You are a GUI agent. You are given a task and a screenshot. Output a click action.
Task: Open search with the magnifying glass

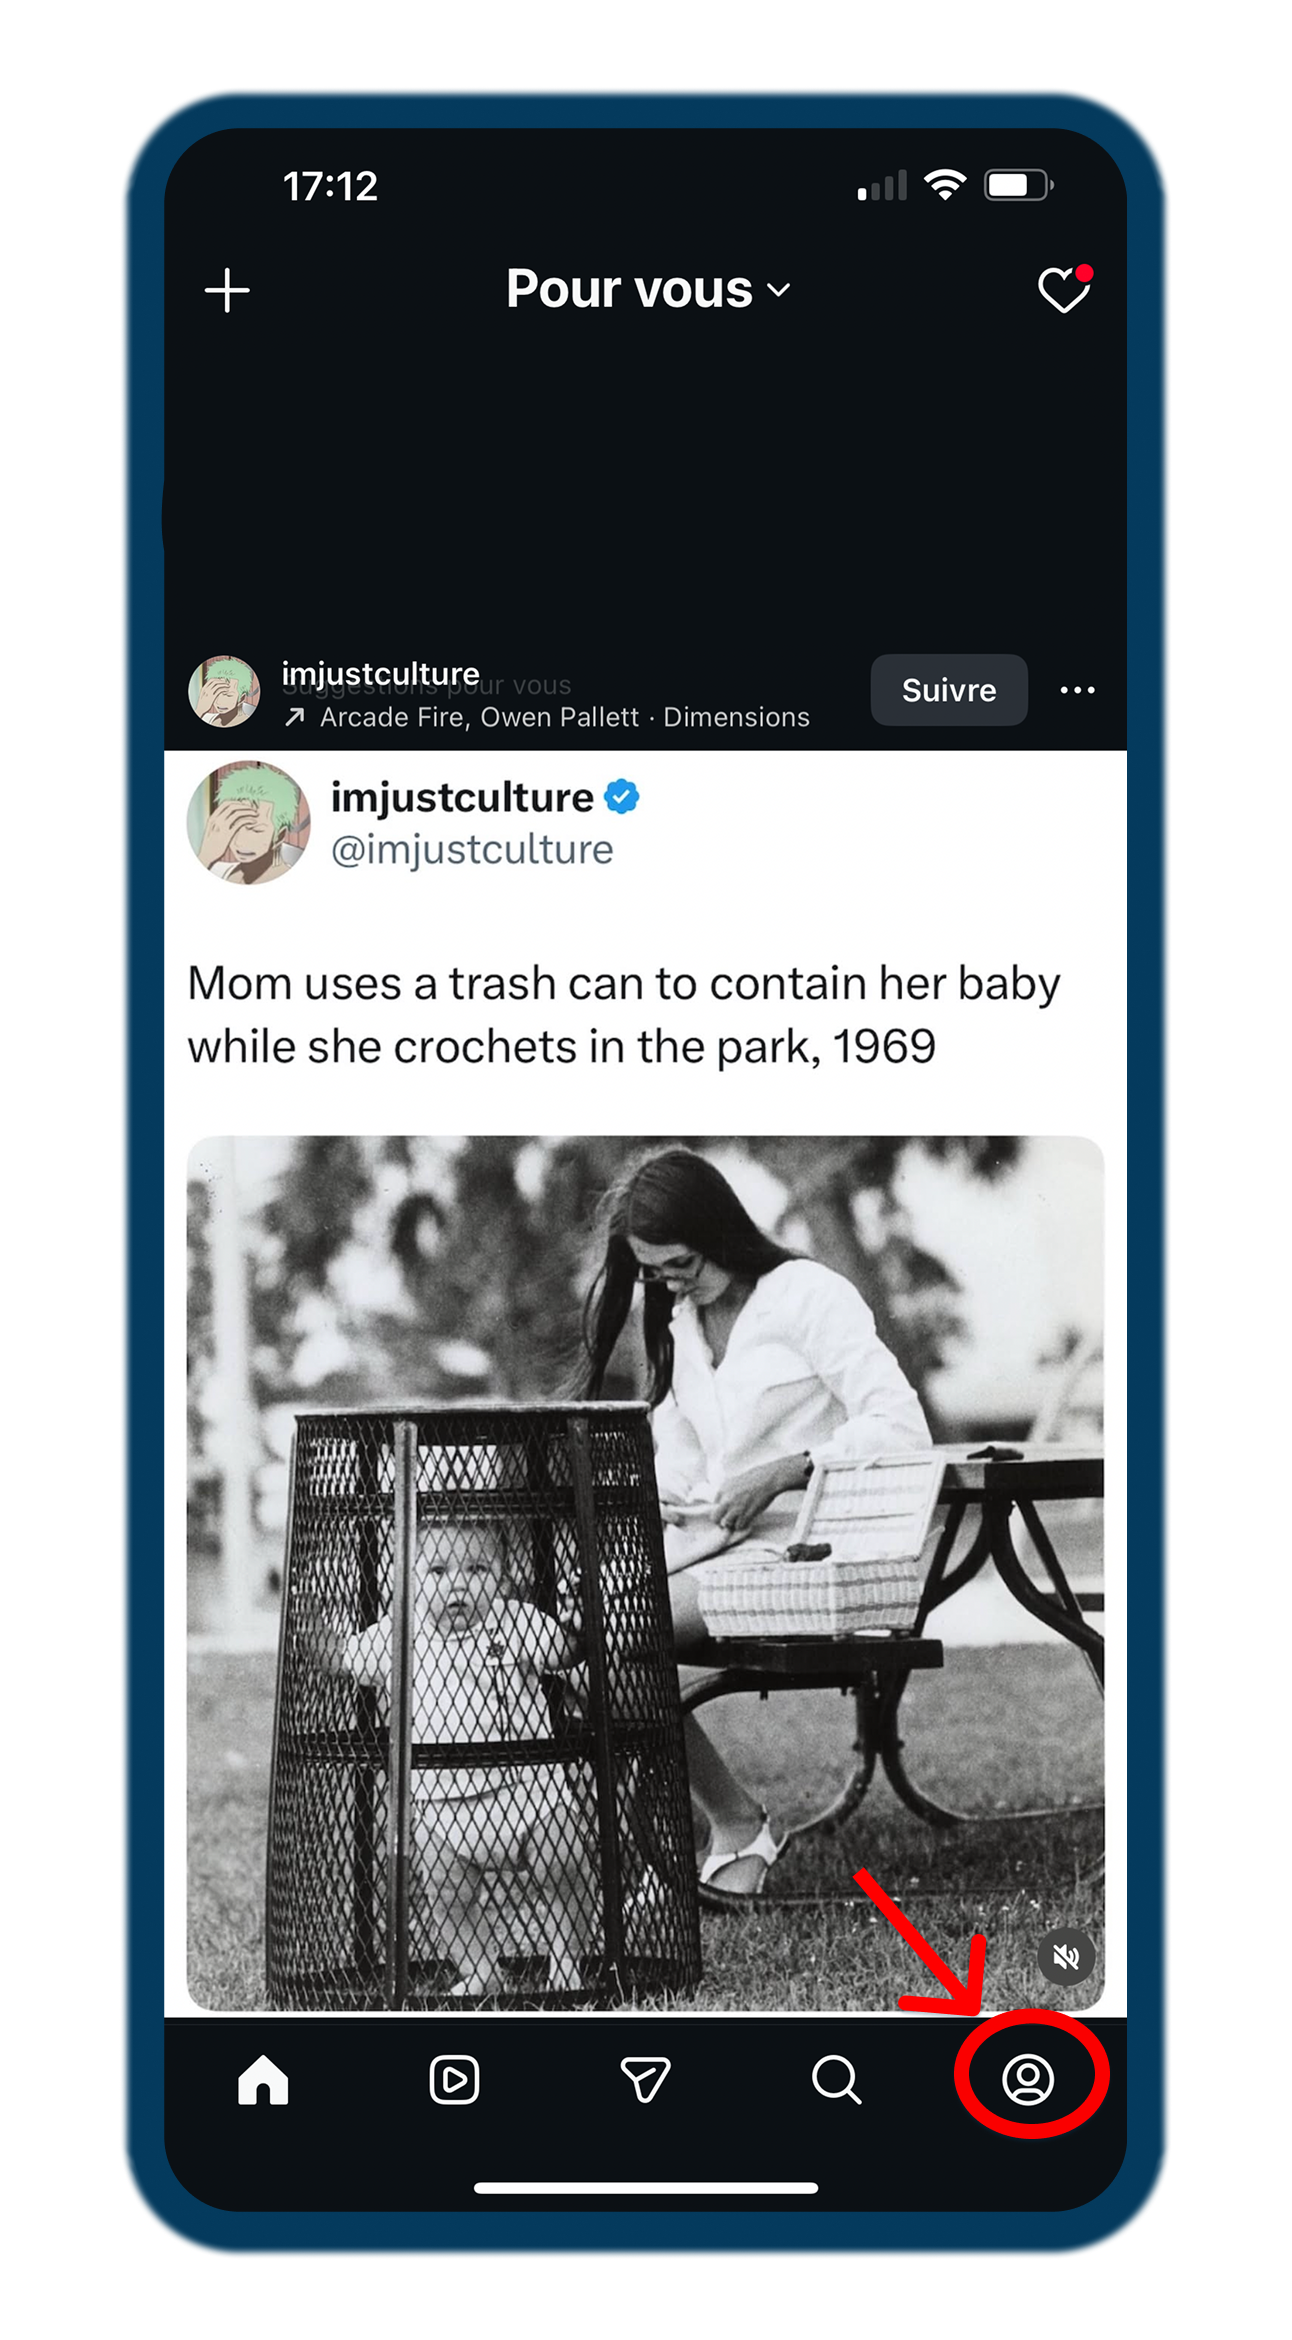tap(836, 2080)
